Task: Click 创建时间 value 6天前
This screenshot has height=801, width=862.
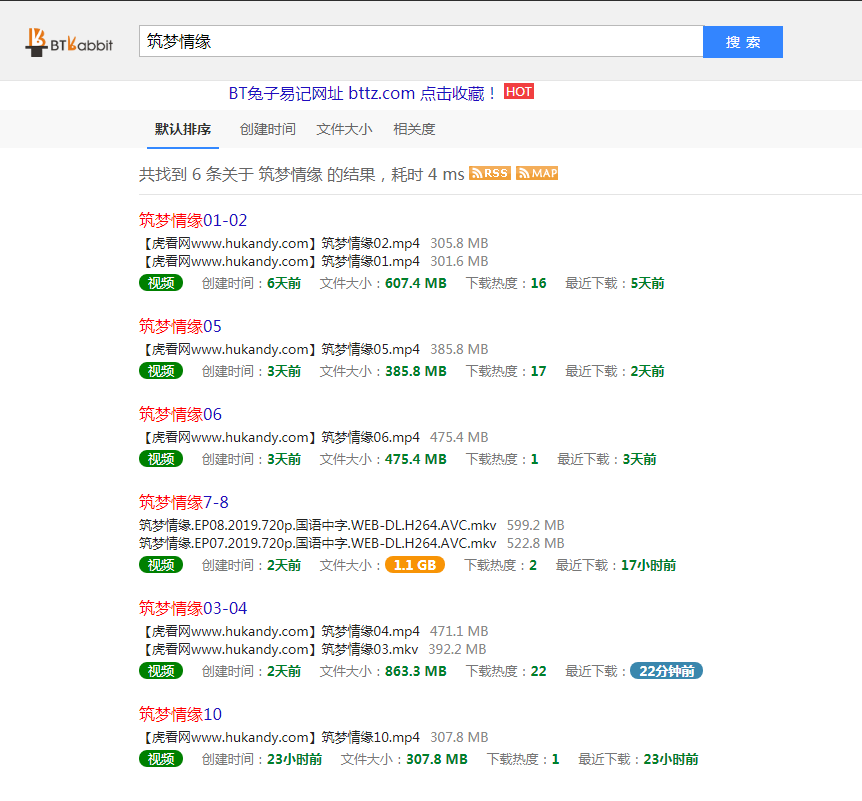Action: point(284,283)
